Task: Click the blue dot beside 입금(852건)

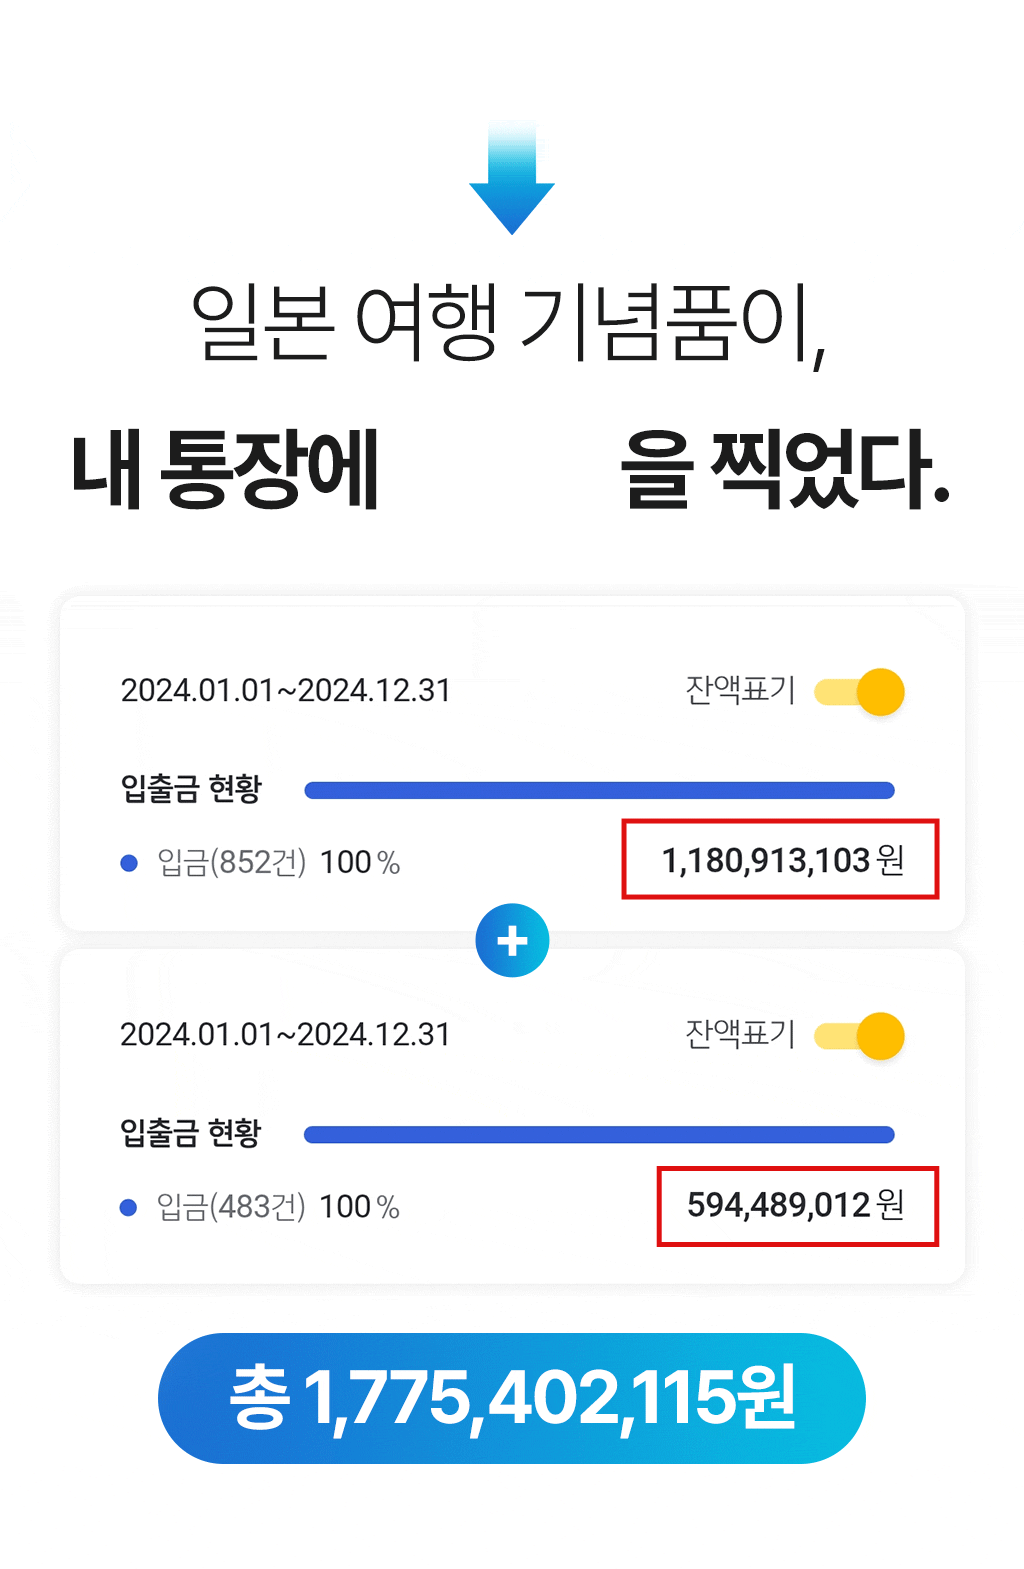Action: tap(129, 863)
